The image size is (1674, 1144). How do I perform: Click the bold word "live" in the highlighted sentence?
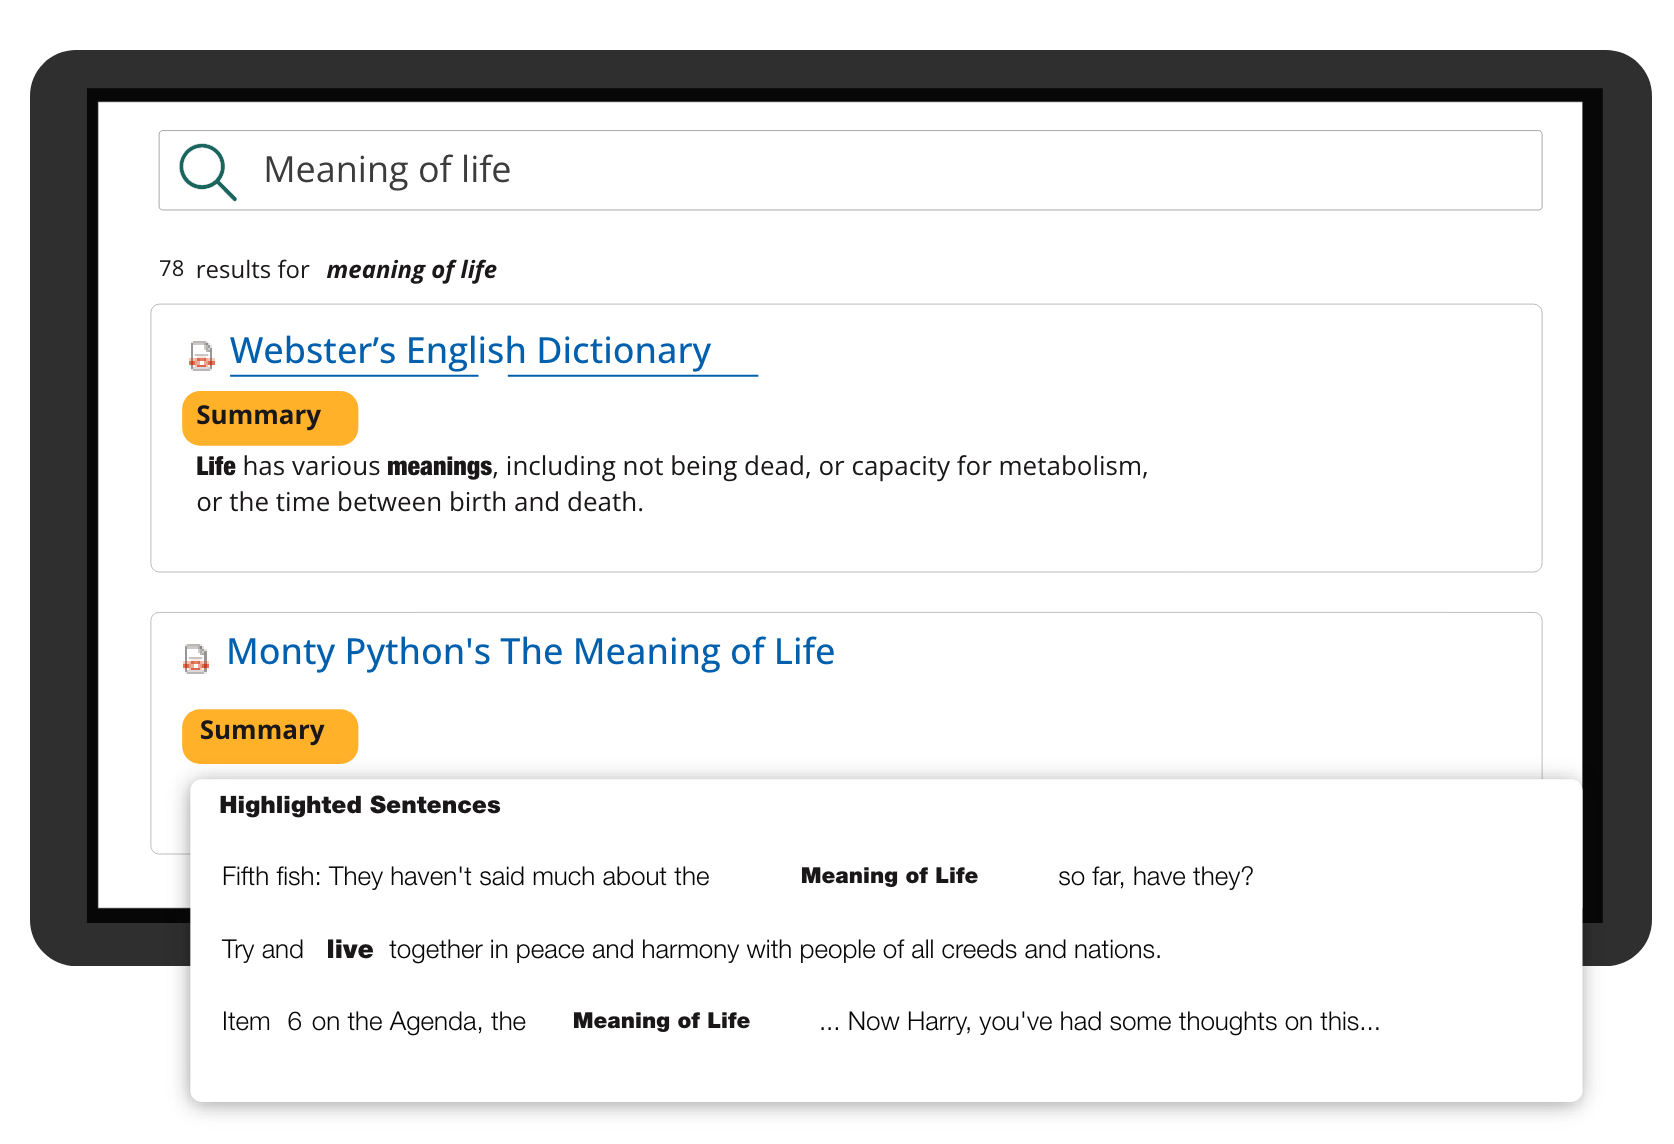tap(350, 949)
